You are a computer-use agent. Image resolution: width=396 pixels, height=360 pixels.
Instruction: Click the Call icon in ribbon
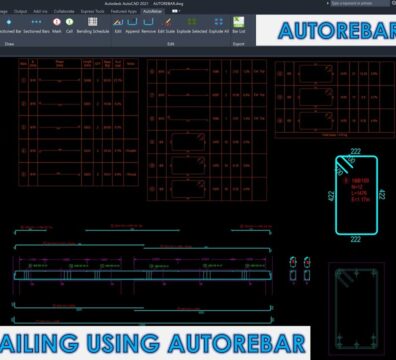coord(69,25)
